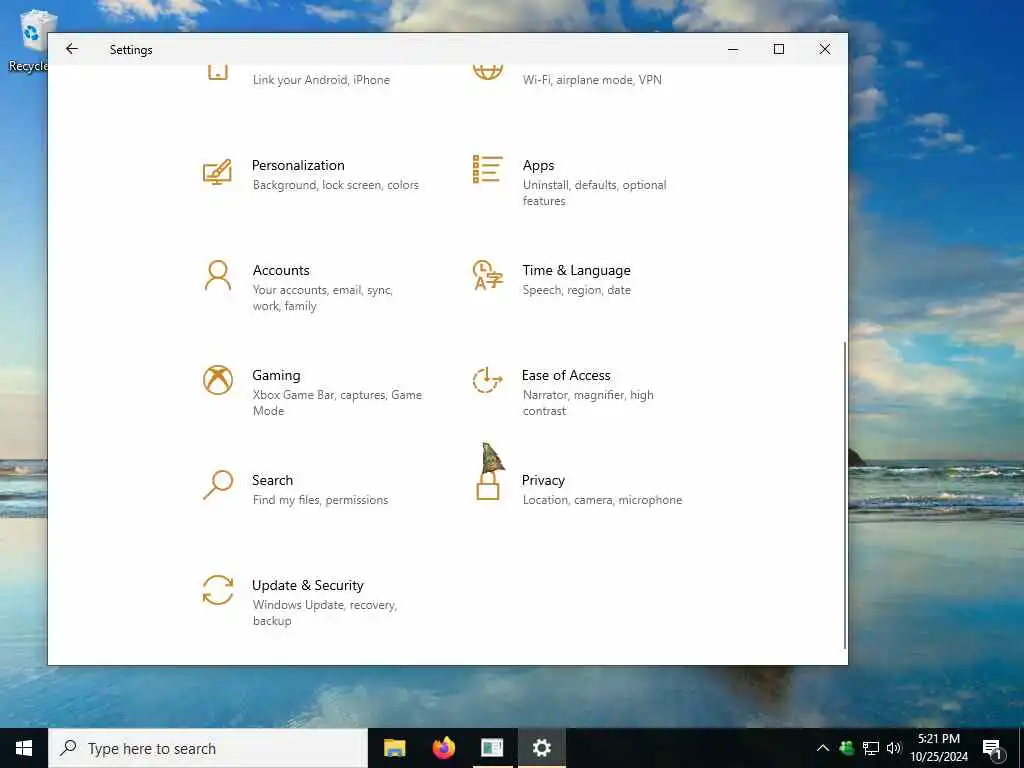This screenshot has width=1024, height=768.
Task: Open the Personalization monitor-and-brush icon
Action: [x=217, y=172]
